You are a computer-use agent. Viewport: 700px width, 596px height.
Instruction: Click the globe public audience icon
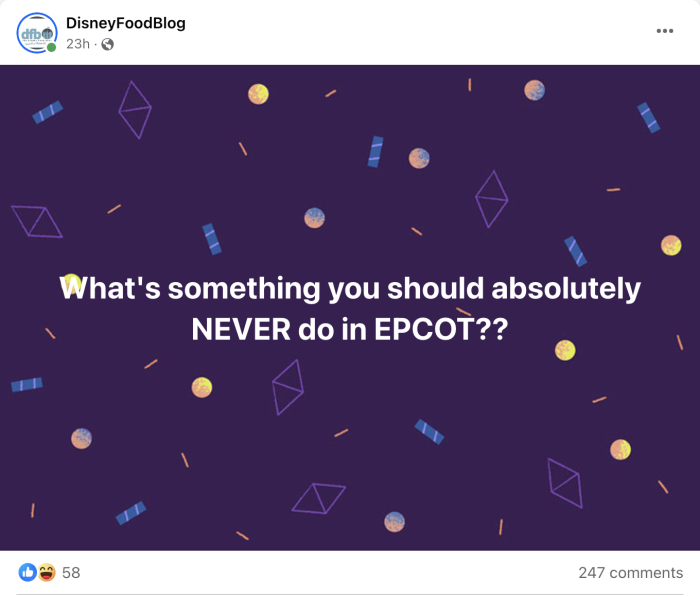[108, 44]
